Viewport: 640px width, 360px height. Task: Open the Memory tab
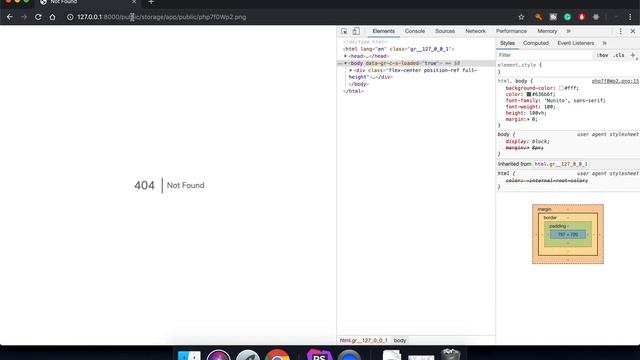pos(547,31)
